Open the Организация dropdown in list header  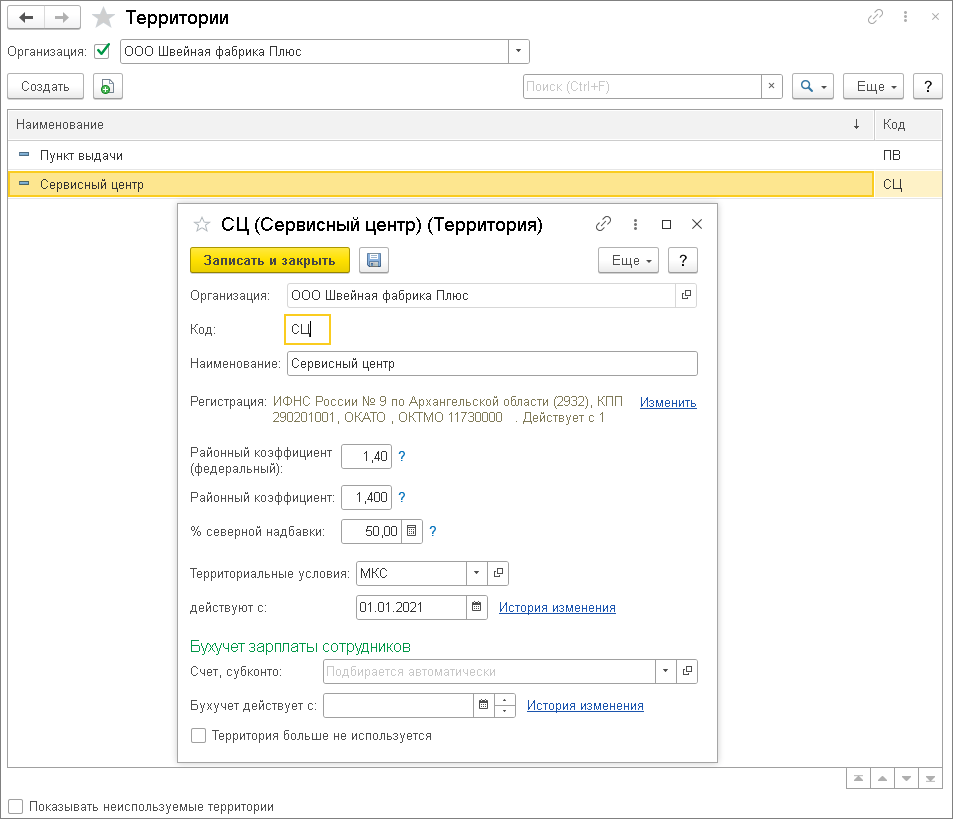pos(518,51)
